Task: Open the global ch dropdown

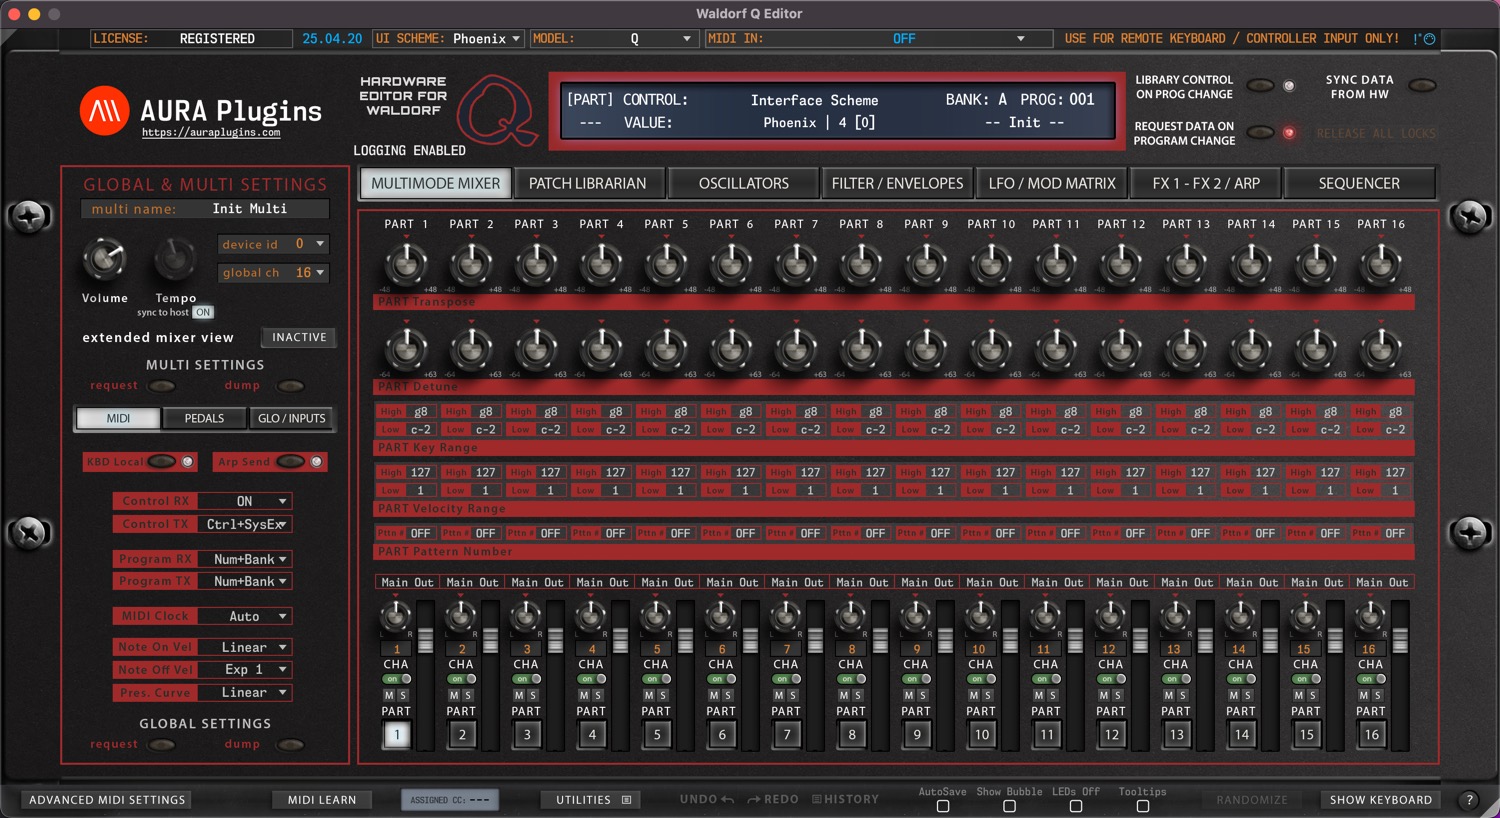Action: click(274, 273)
